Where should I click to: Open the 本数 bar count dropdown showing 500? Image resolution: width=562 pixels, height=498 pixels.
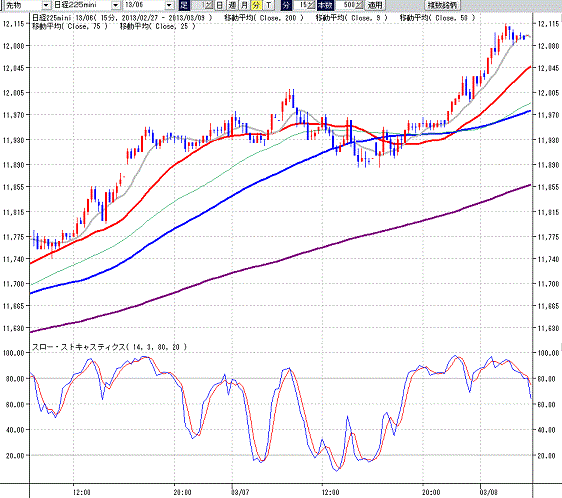(350, 5)
